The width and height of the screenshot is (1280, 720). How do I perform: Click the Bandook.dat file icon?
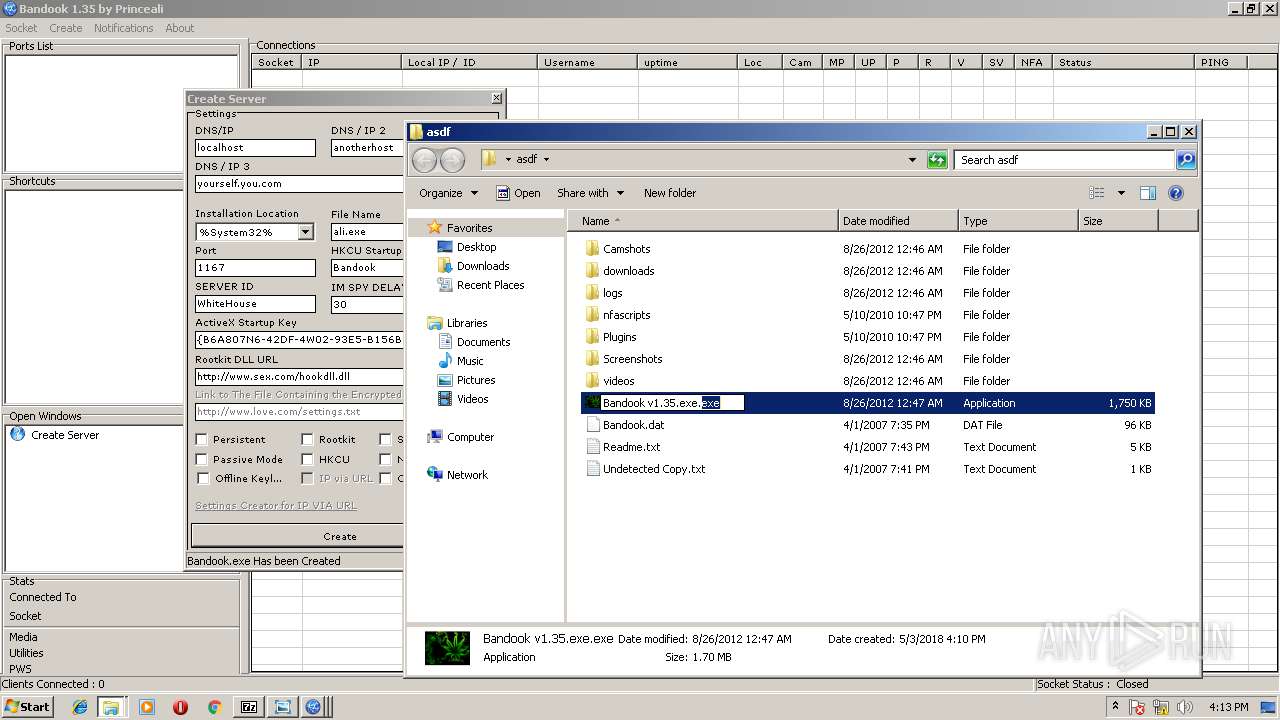tap(592, 425)
